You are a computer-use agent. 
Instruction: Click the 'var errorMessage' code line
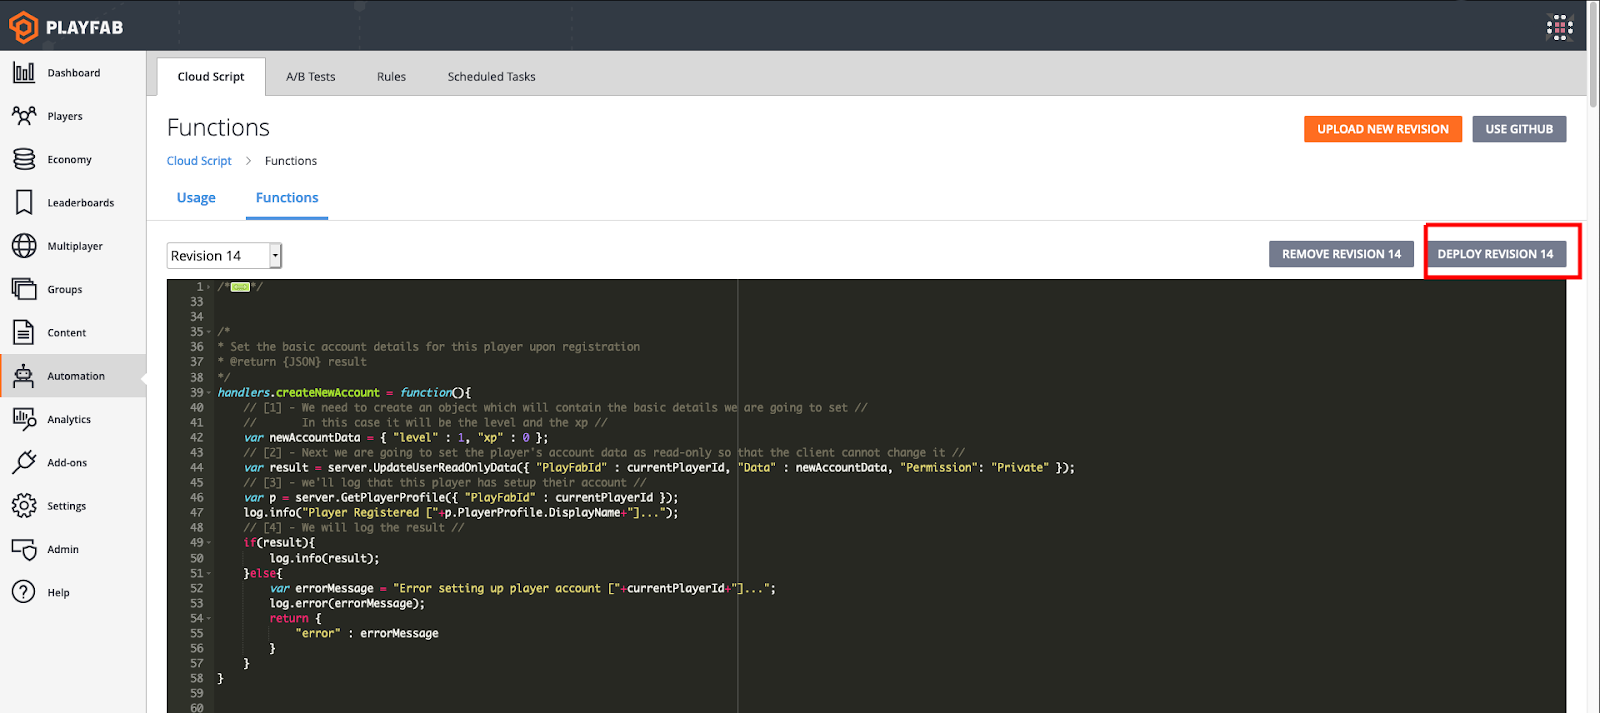[x=523, y=589]
